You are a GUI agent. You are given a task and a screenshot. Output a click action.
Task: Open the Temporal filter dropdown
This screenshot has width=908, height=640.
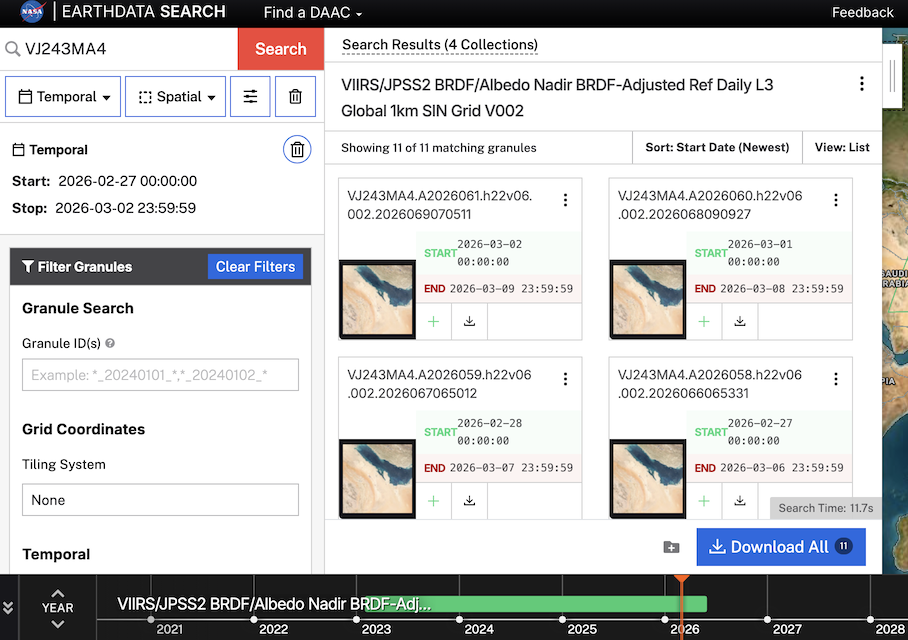click(x=63, y=97)
